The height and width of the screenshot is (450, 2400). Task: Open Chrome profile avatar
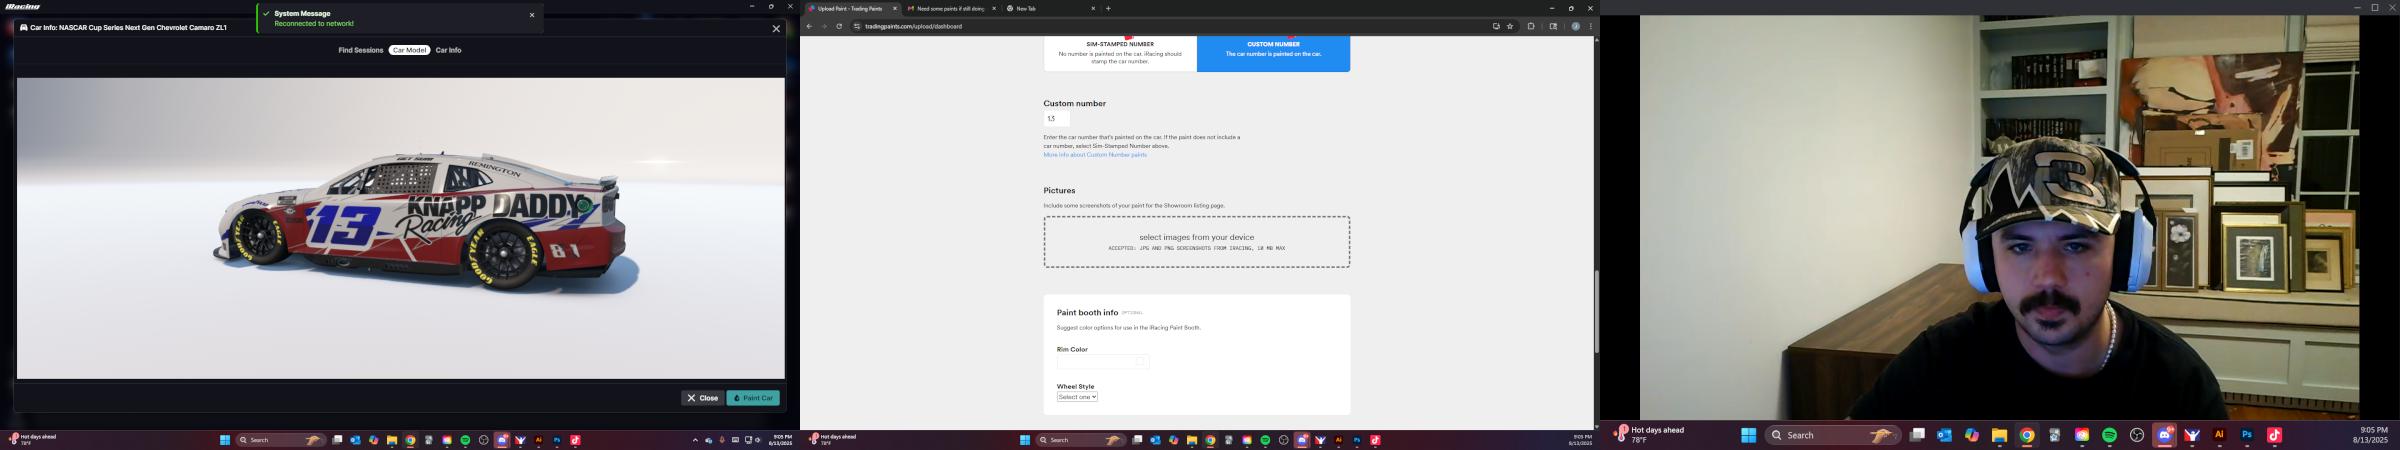click(x=1575, y=26)
